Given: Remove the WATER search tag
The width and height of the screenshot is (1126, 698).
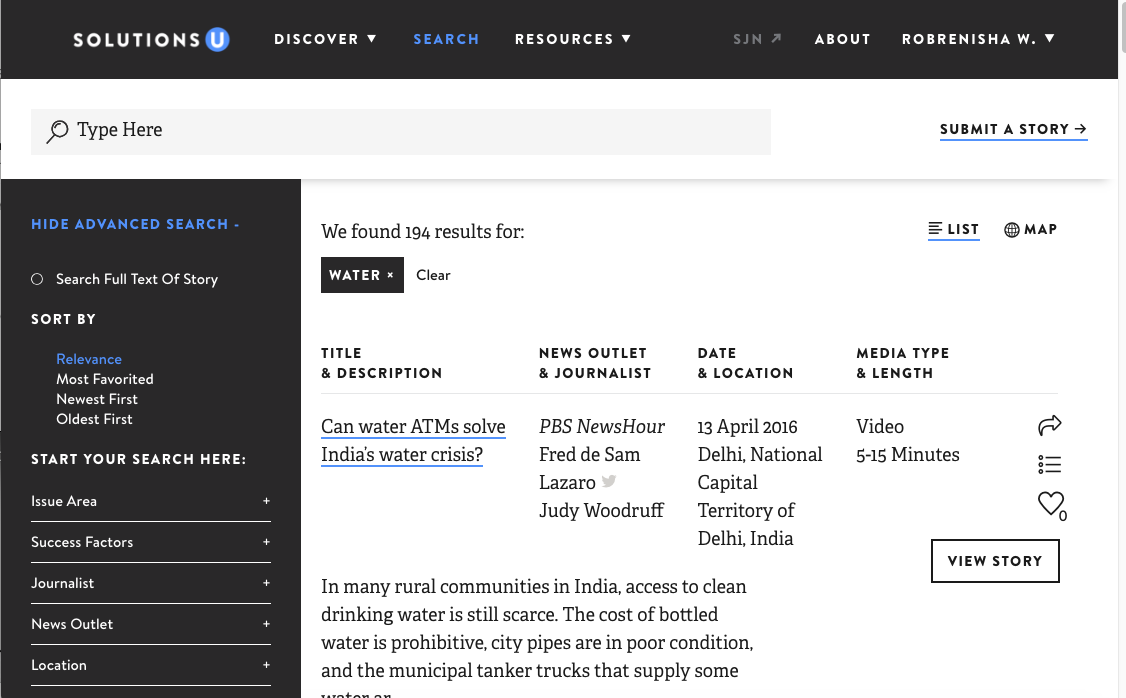Looking at the screenshot, I should tap(390, 275).
